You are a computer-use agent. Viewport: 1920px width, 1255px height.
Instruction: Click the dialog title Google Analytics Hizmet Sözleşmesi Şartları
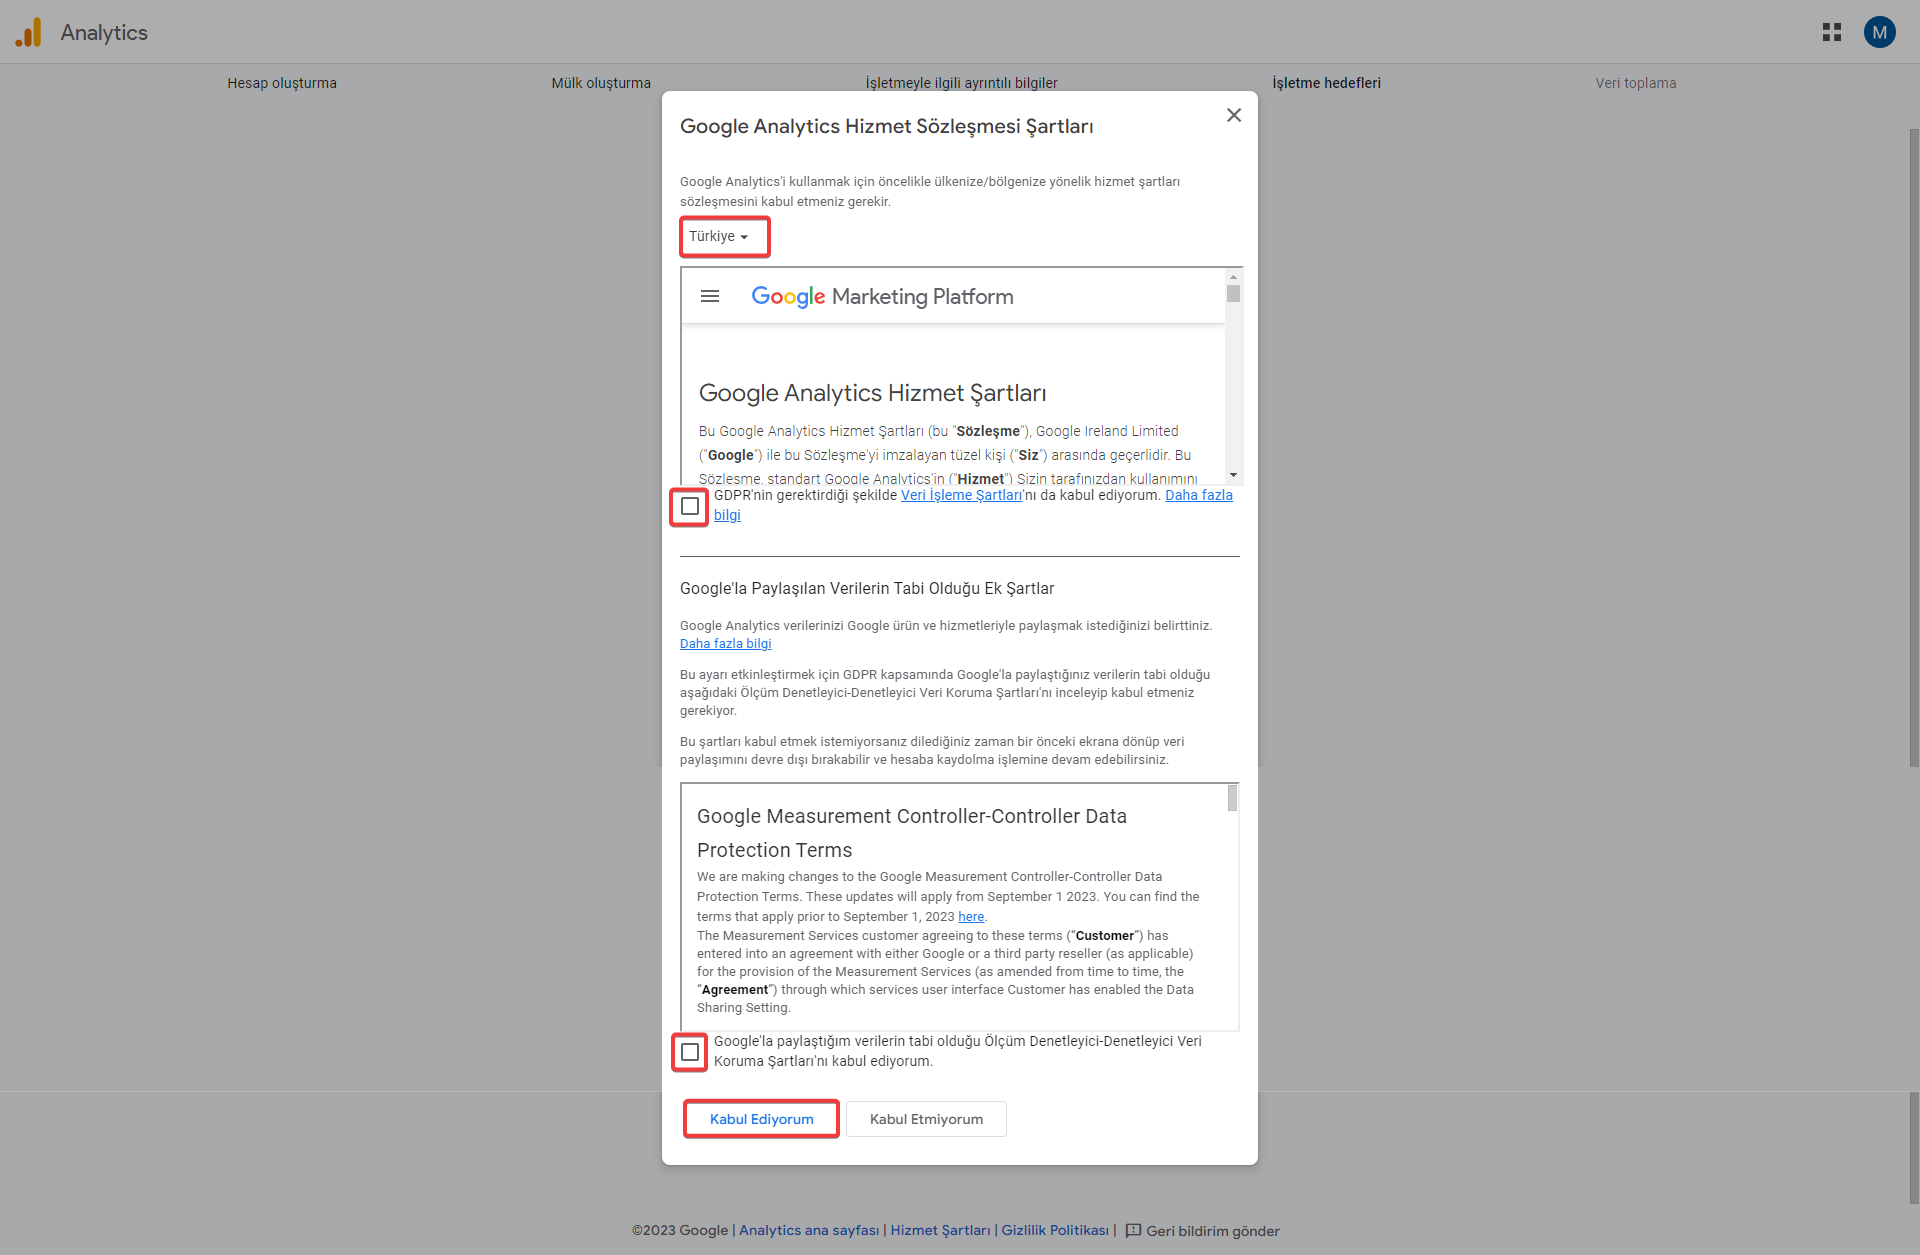(886, 127)
